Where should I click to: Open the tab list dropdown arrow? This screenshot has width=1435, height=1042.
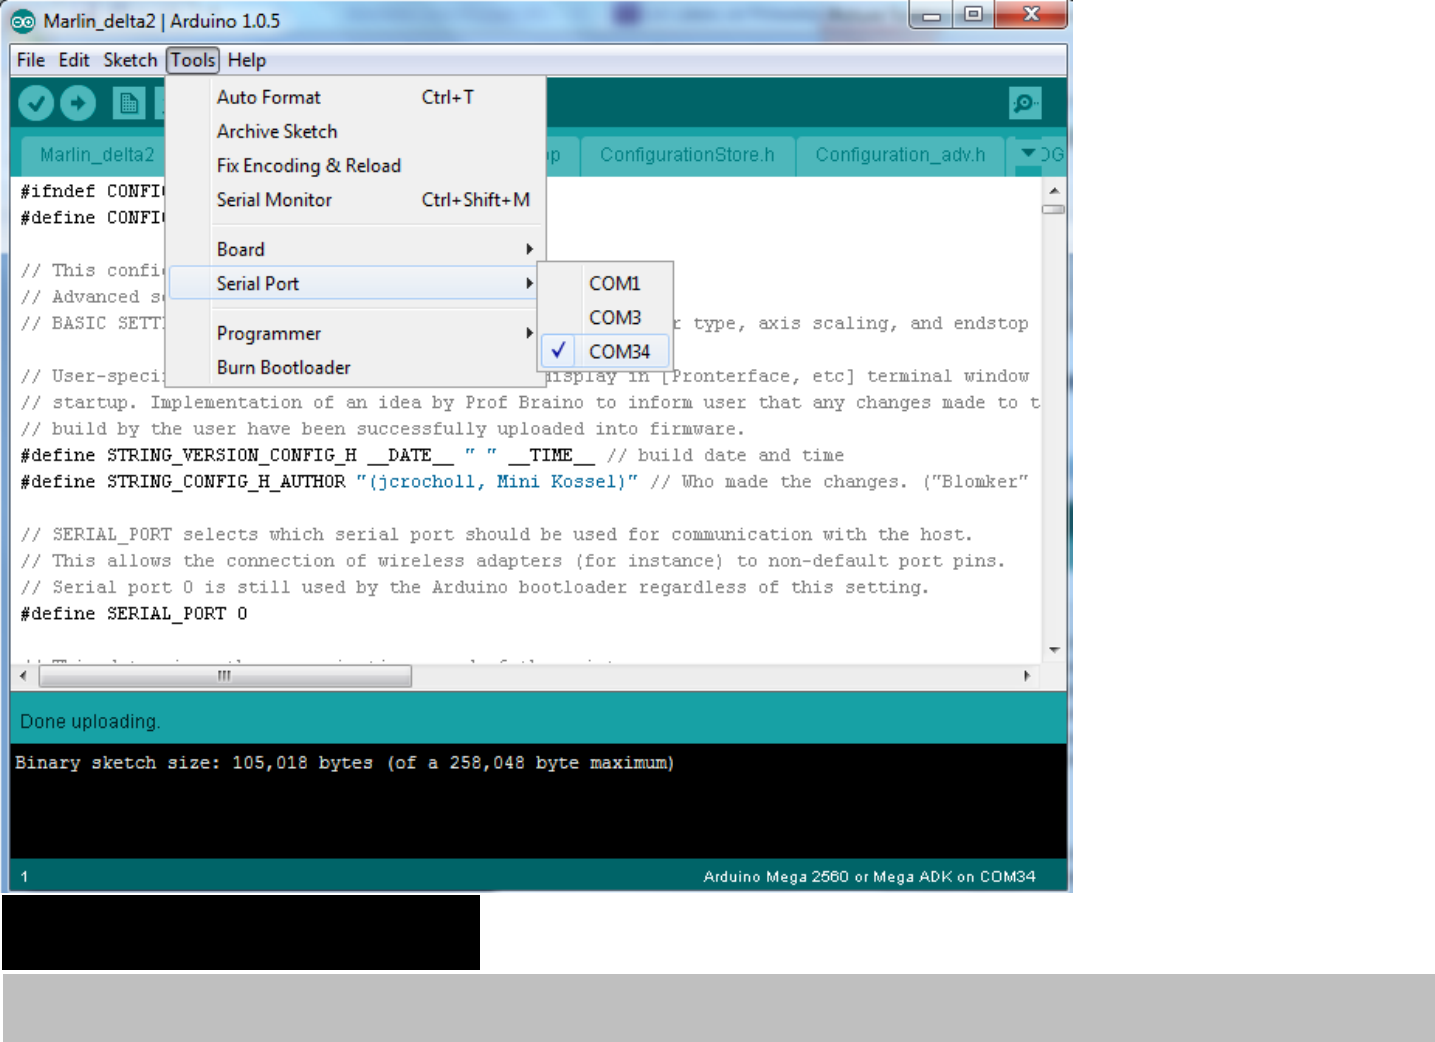click(x=1028, y=154)
